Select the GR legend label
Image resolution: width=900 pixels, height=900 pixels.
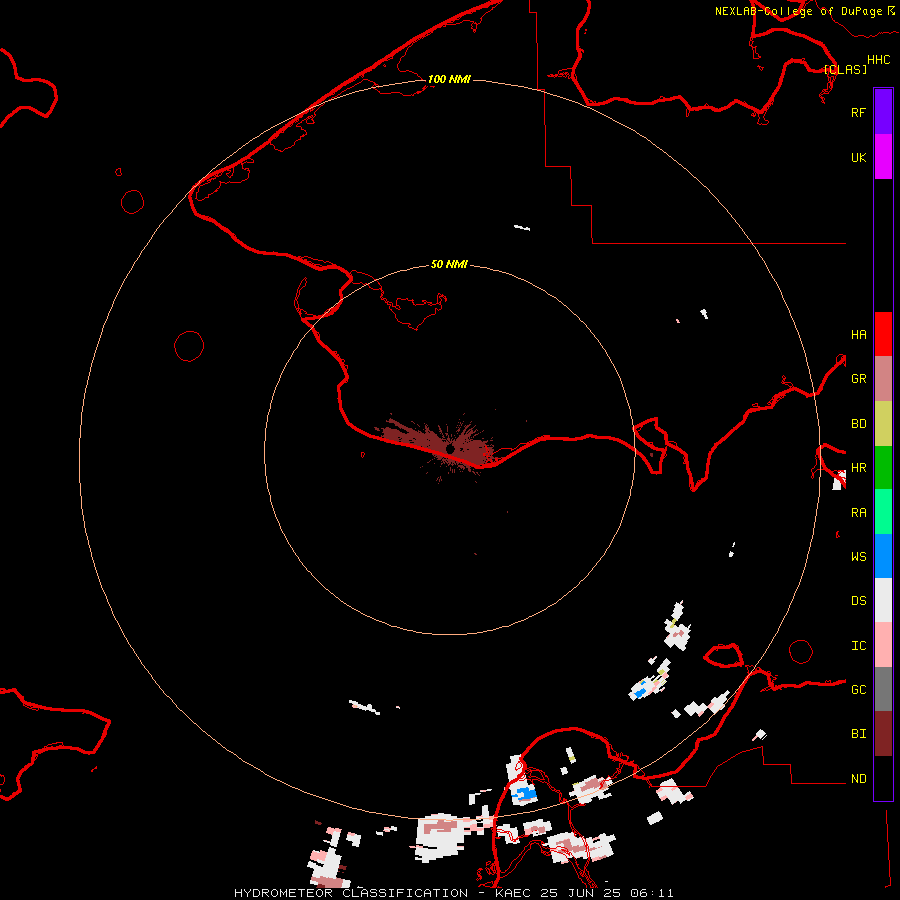(858, 379)
